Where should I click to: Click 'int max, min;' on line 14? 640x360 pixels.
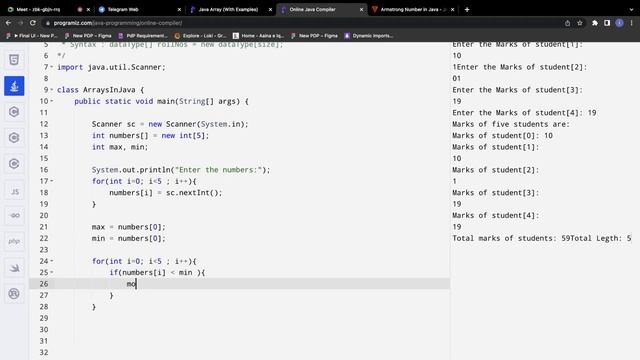[120, 147]
